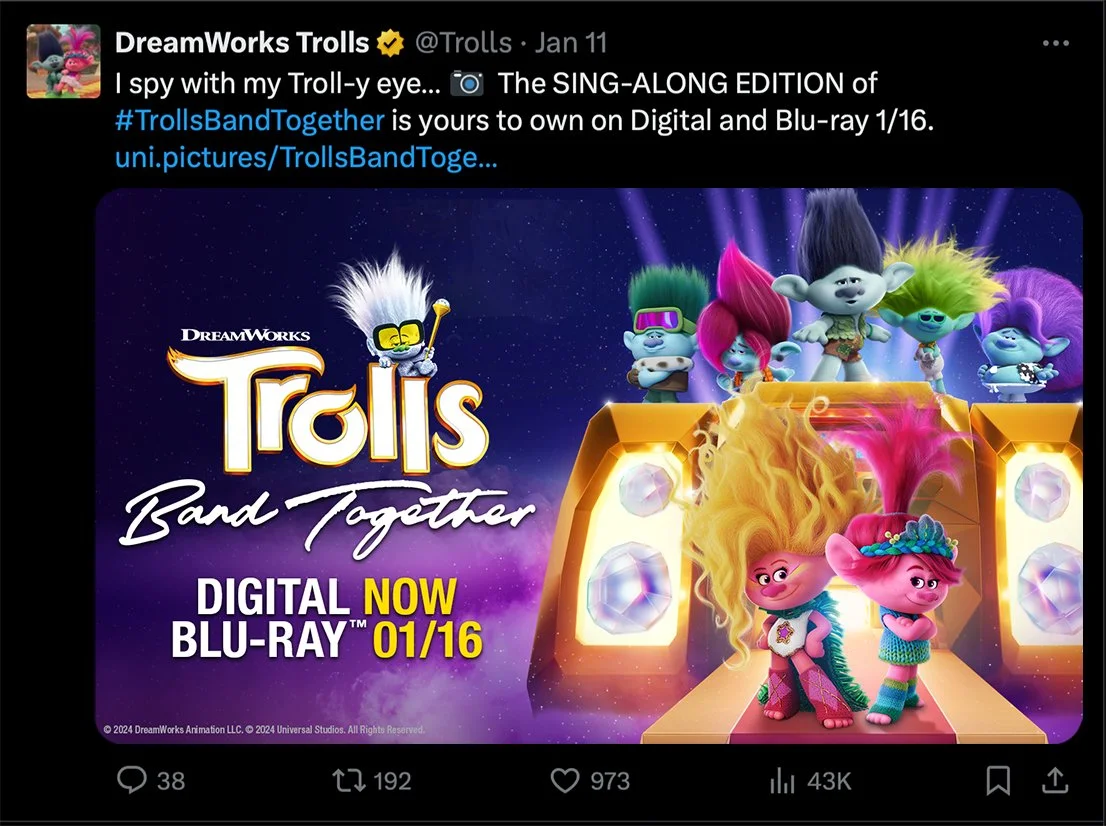Click the share upload arrow icon
Viewport: 1106px width, 826px height.
coord(1055,781)
